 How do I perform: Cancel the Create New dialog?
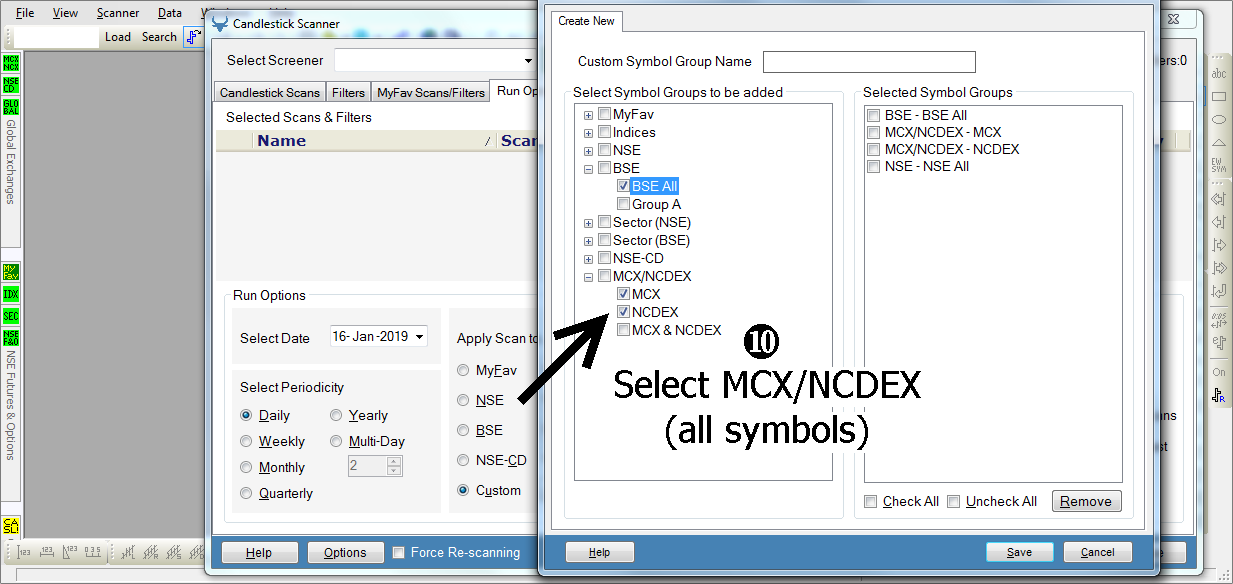1098,552
